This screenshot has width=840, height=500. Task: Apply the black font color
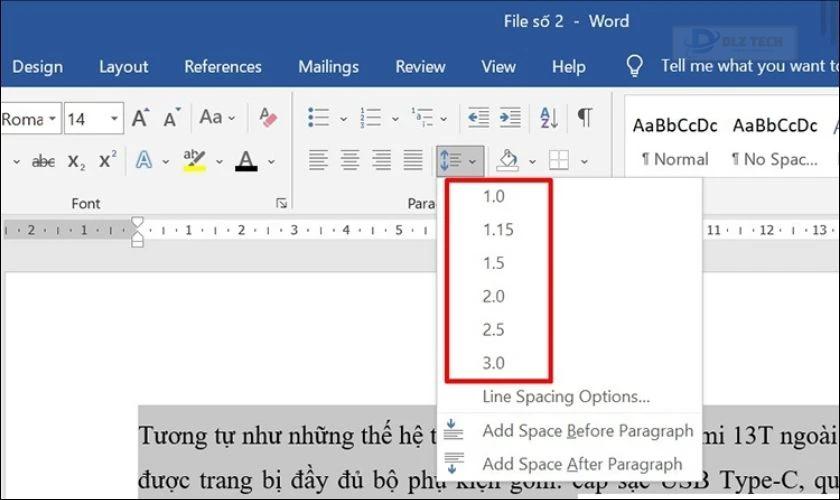click(x=246, y=161)
